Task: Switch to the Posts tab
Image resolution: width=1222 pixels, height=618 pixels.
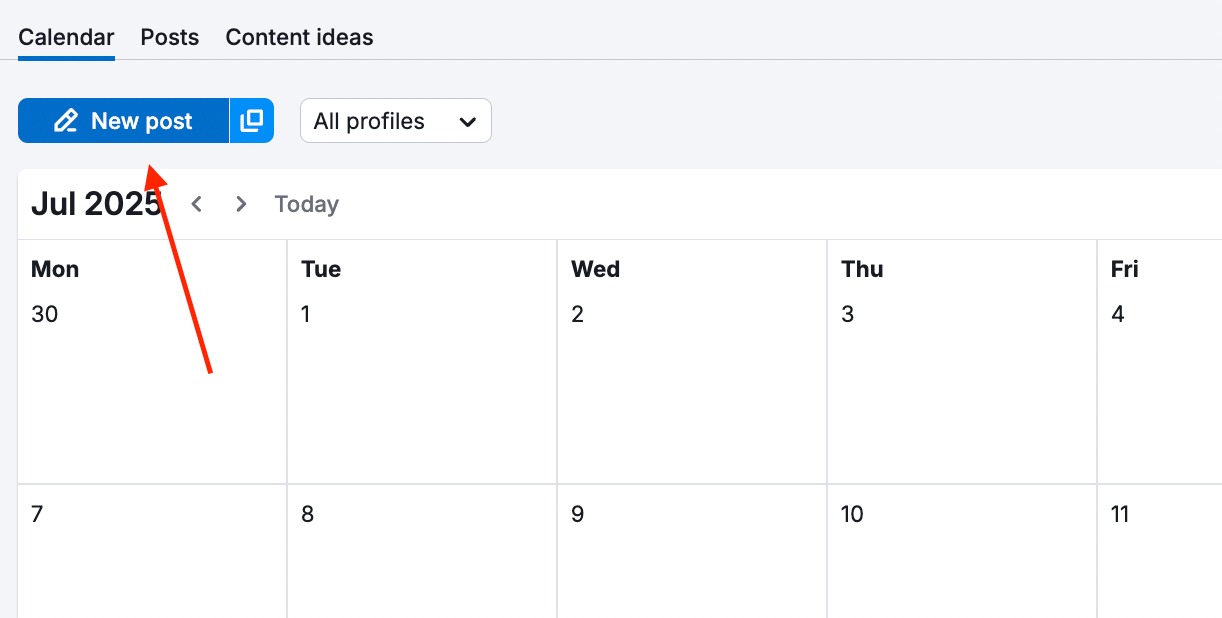Action: tap(170, 38)
